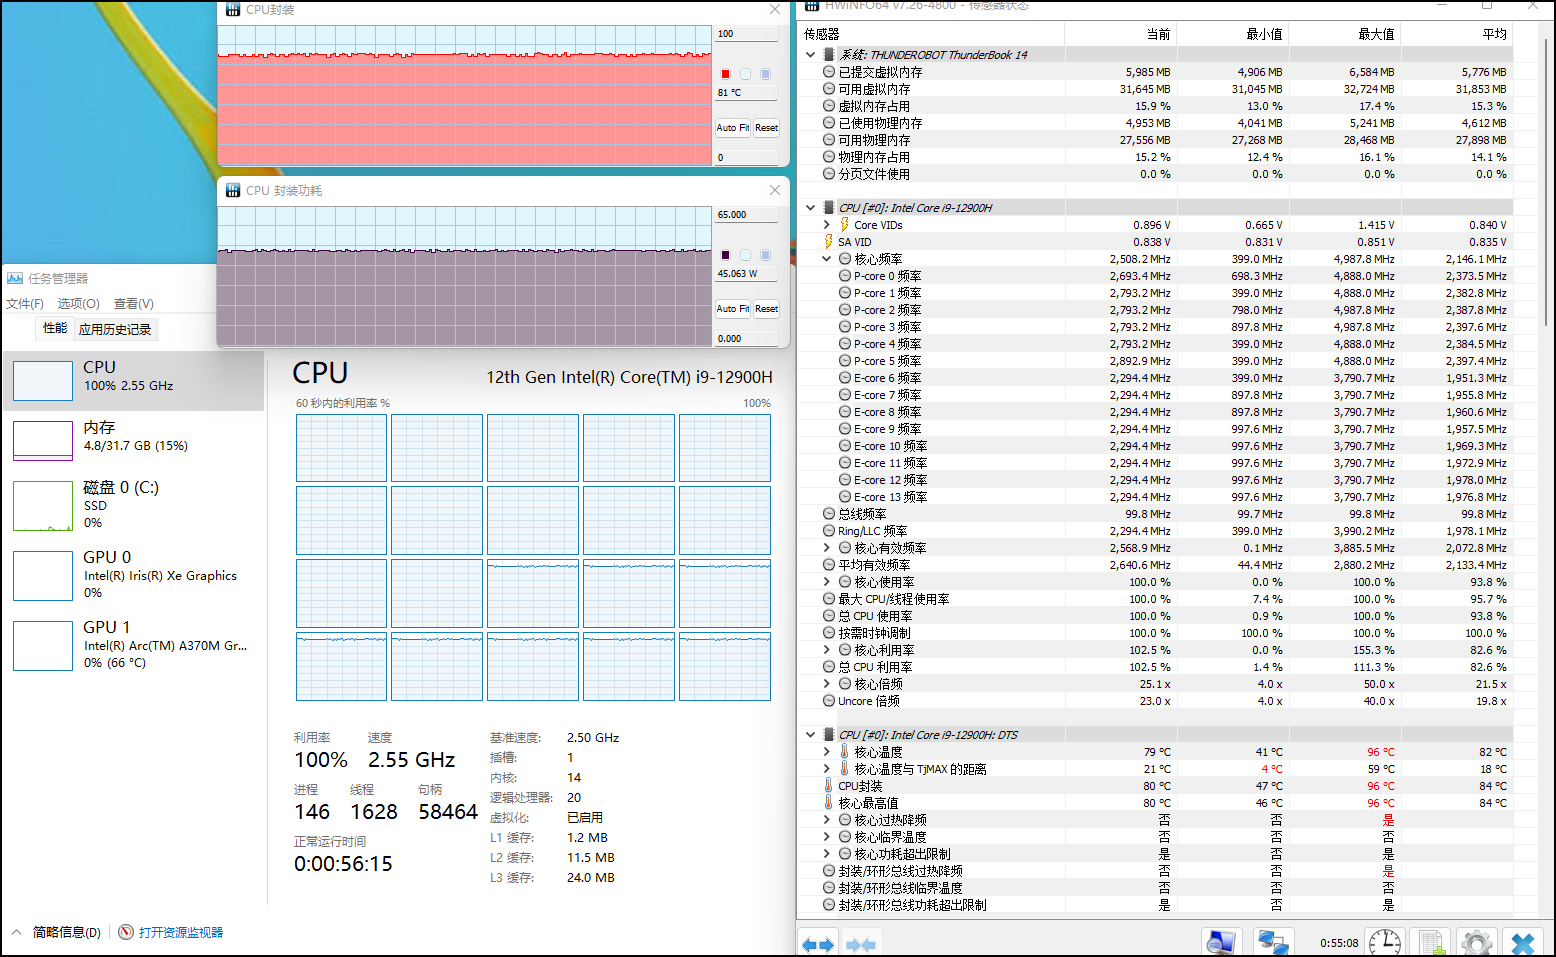Image resolution: width=1556 pixels, height=957 pixels.
Task: Collapse the THUNDEROBOT ThunderBook 14 system group
Action: 810,55
